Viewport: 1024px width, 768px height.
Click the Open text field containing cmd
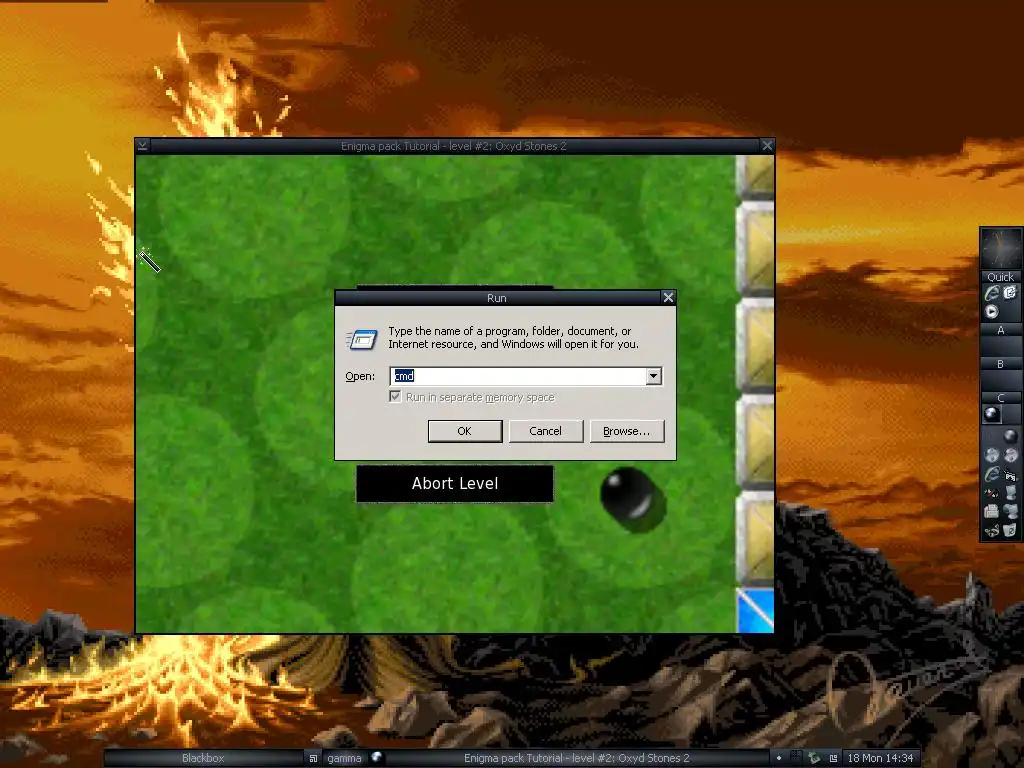click(x=519, y=376)
